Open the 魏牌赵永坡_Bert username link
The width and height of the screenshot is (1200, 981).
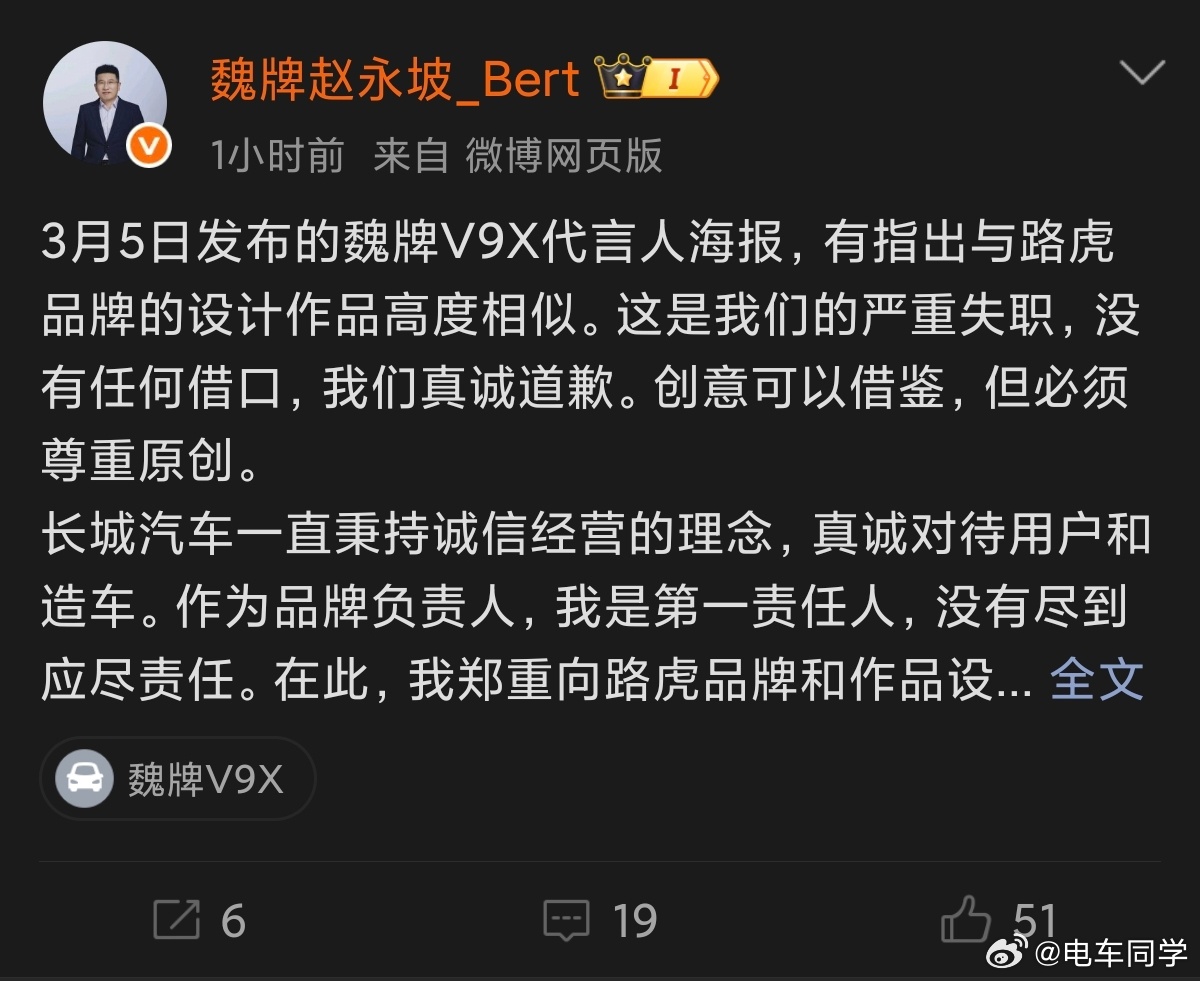click(x=395, y=79)
